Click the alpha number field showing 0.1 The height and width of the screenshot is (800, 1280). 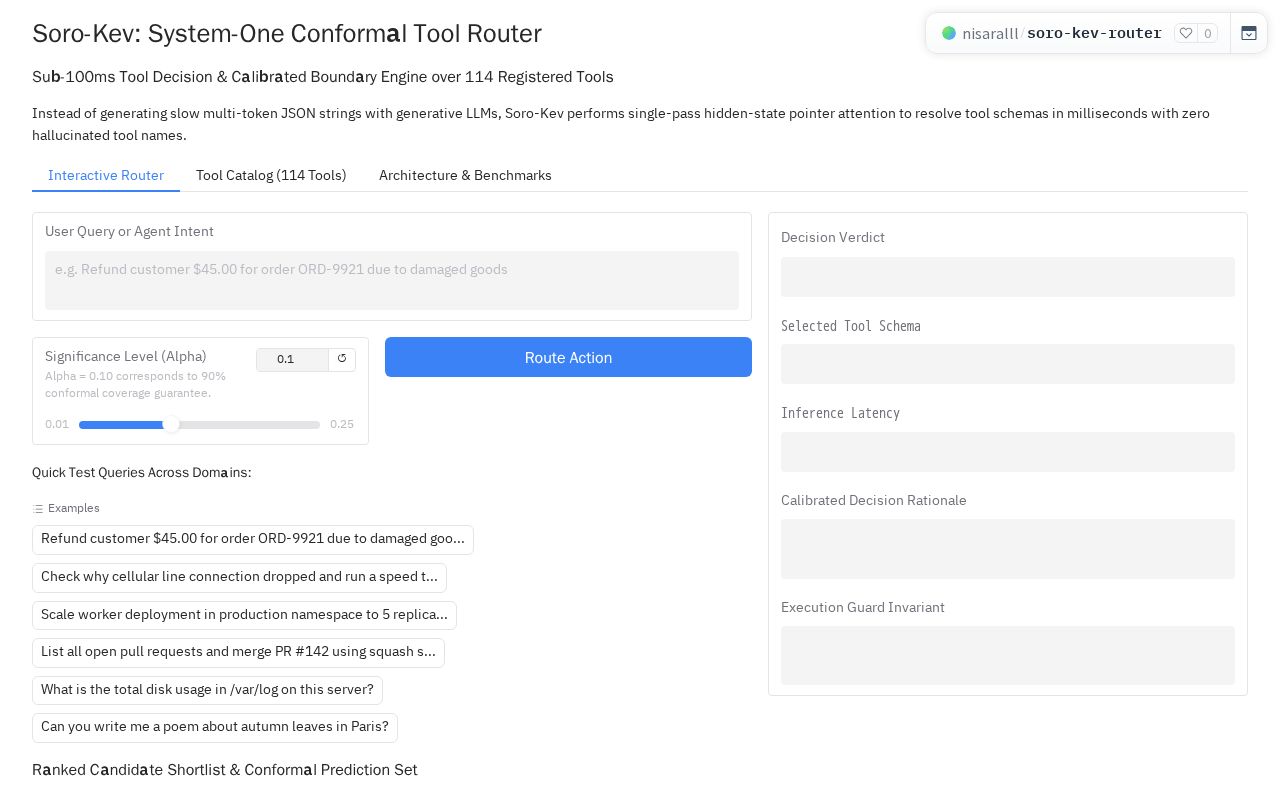click(292, 359)
